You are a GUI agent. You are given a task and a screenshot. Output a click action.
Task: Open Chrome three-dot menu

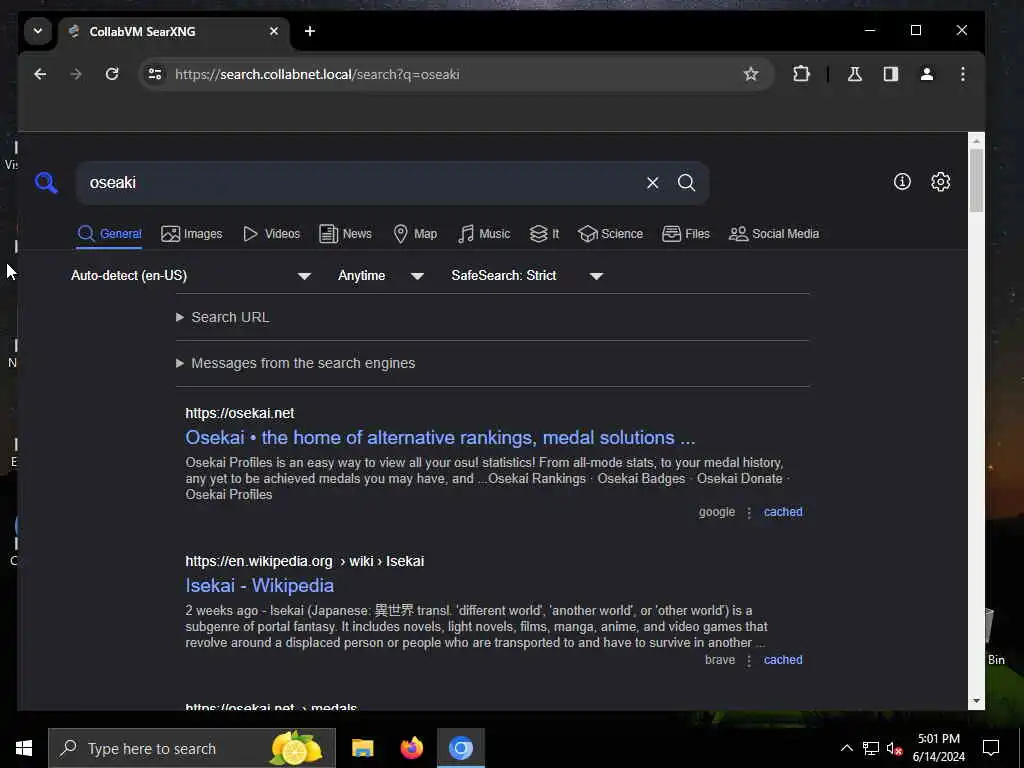point(963,74)
